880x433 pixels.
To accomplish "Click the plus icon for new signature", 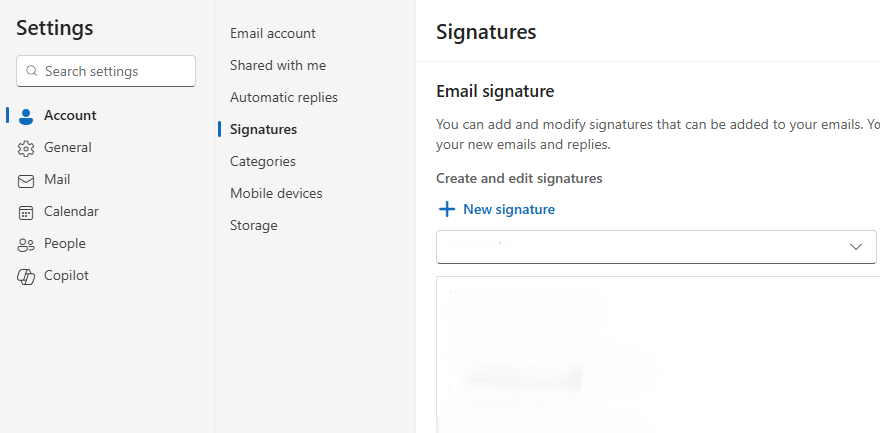I will [446, 210].
